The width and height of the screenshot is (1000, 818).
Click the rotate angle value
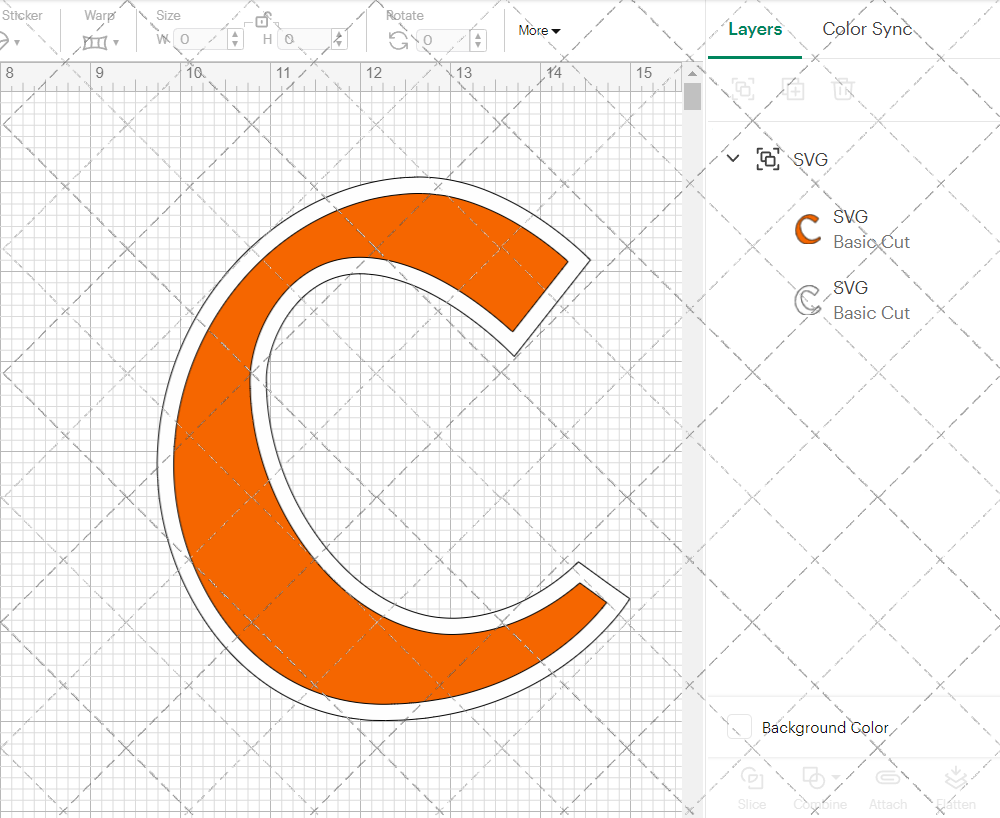tap(440, 40)
